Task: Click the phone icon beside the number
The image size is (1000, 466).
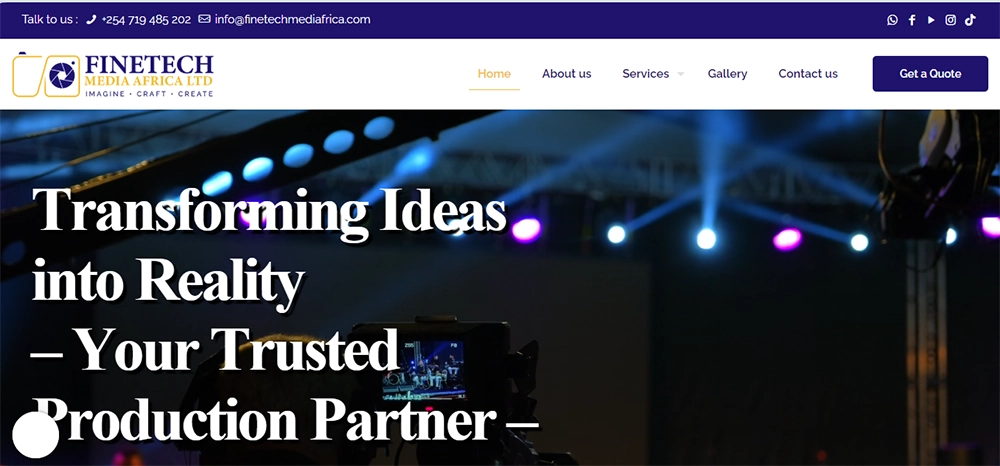Action: click(91, 20)
